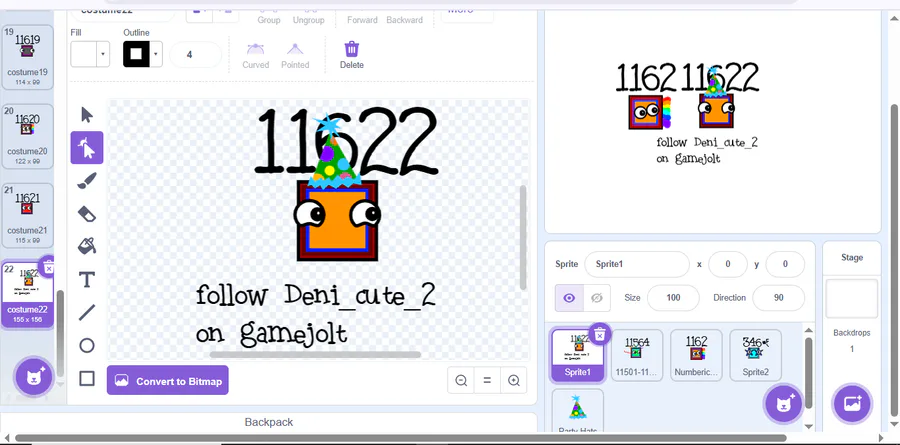Select costume22 thumbnail
The width and height of the screenshot is (900, 445).
point(28,295)
